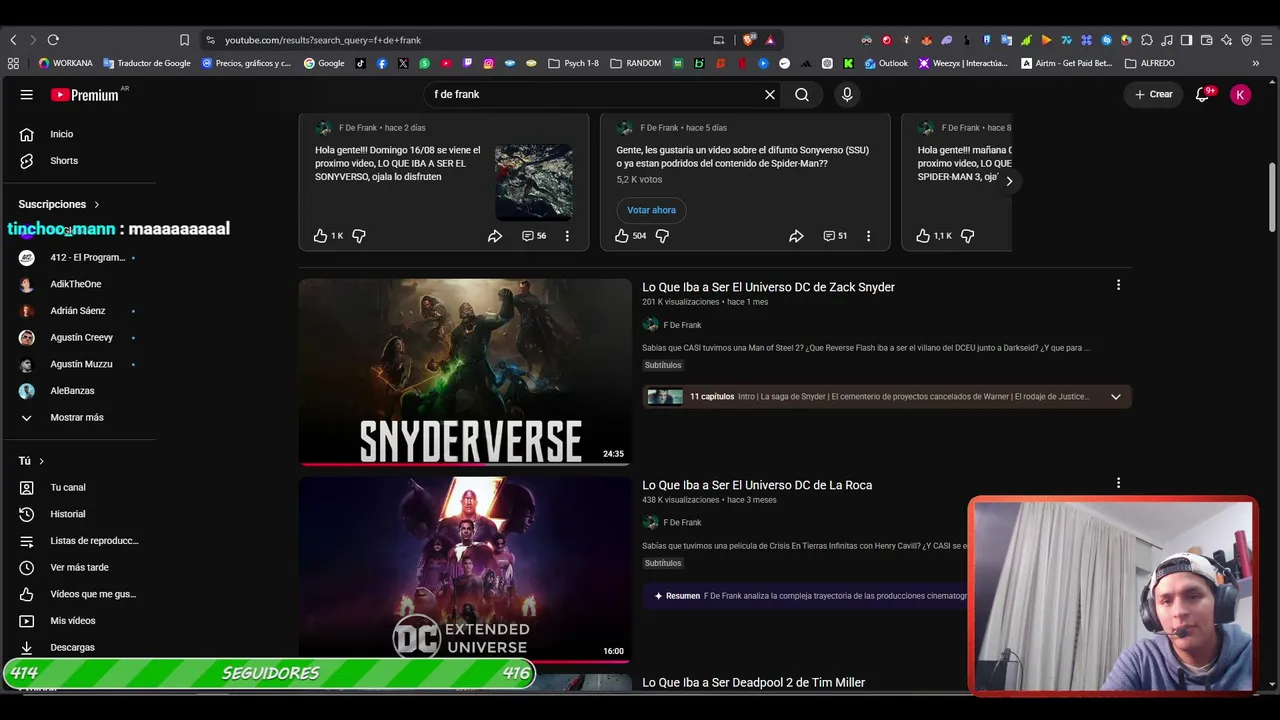Screen dimensions: 1280x720
Task: Like the post with 1,1 K likes
Action: pyautogui.click(x=923, y=236)
